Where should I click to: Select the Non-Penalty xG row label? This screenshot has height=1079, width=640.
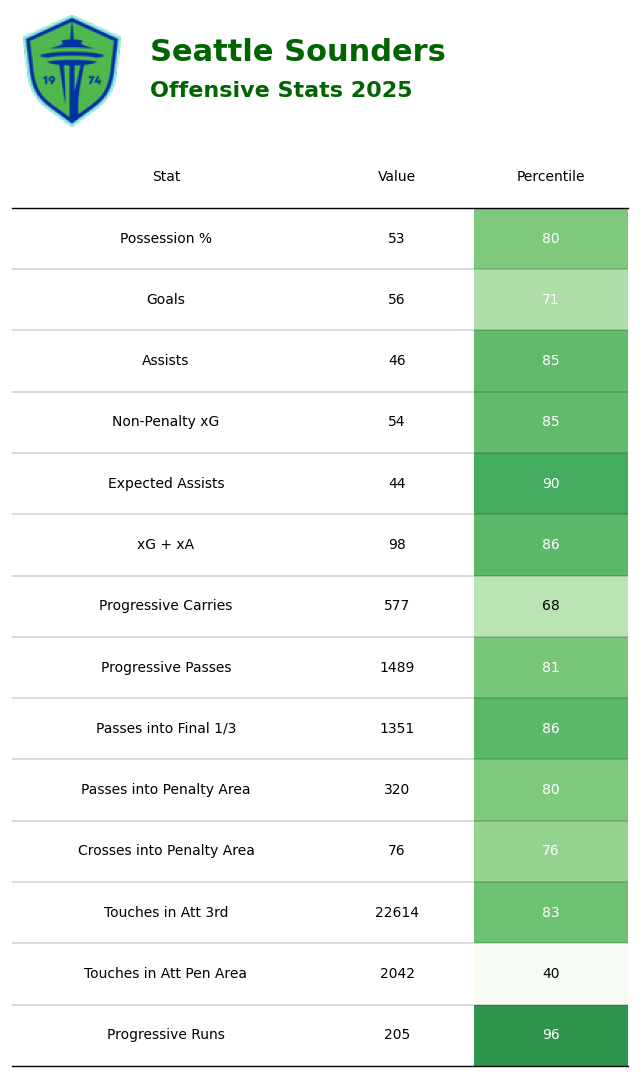166,422
